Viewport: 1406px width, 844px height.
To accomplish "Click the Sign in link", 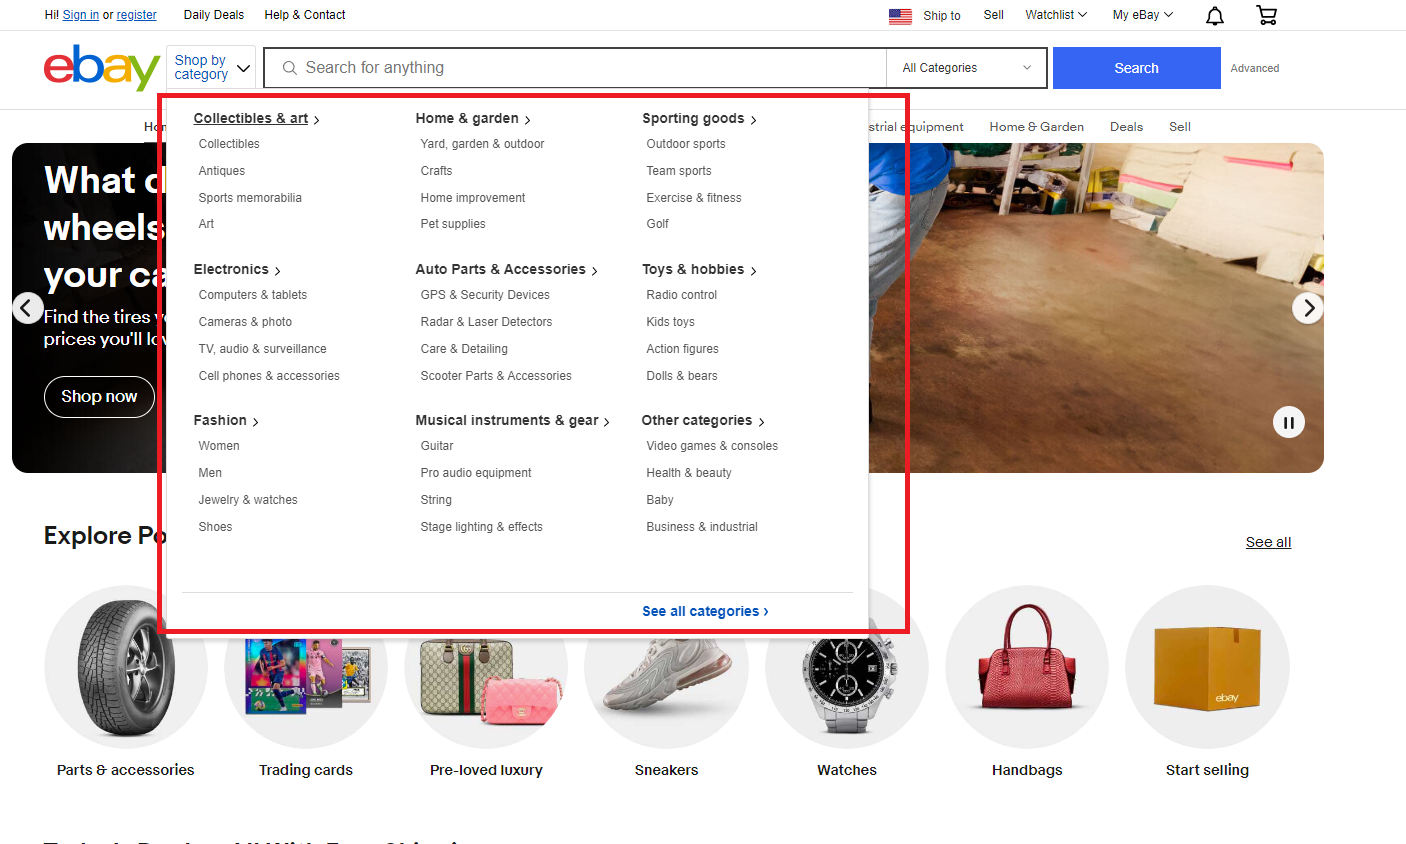I will point(81,15).
